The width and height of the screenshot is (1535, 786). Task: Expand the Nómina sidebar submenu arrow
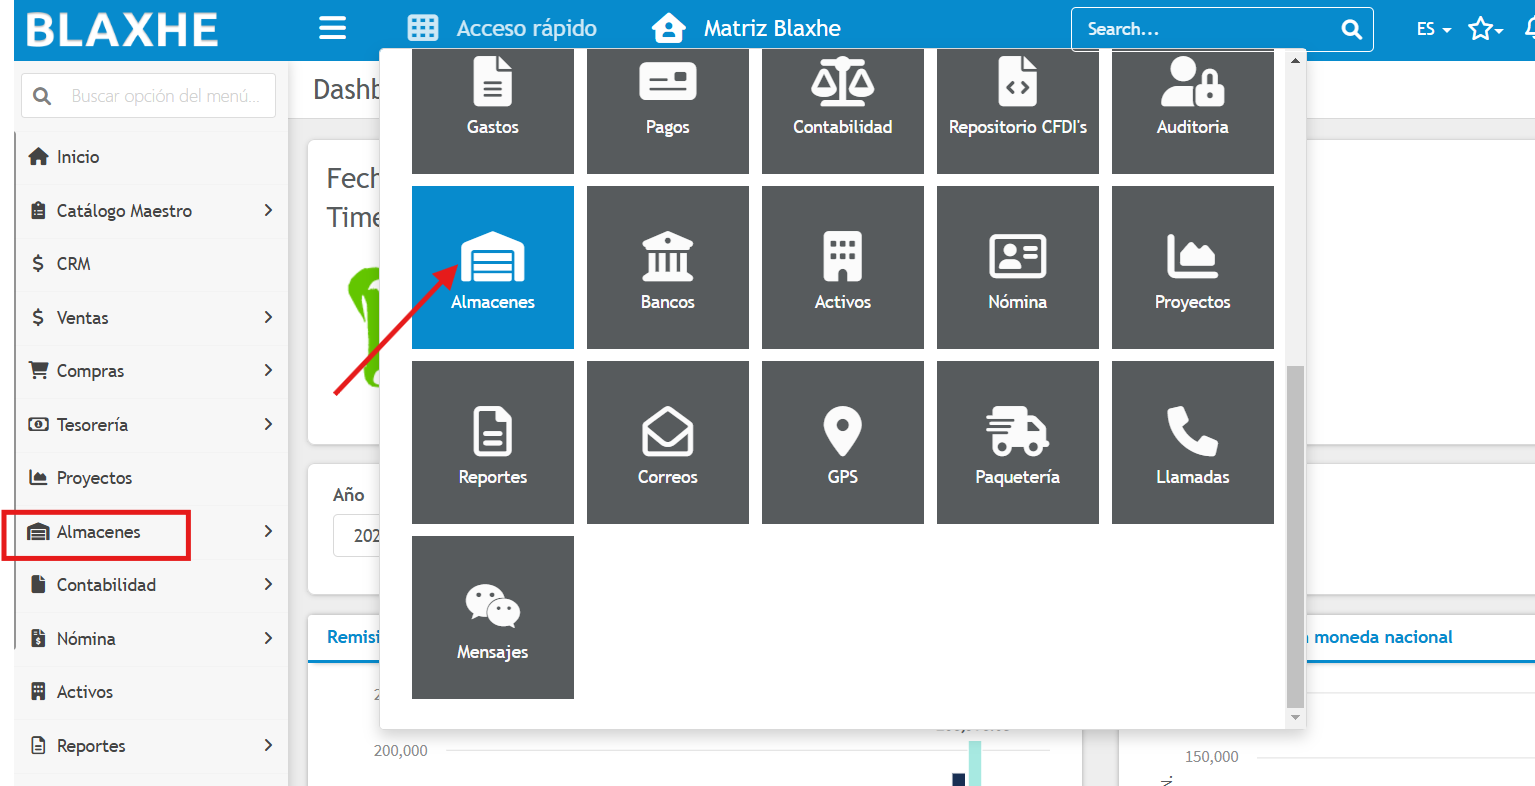[268, 638]
